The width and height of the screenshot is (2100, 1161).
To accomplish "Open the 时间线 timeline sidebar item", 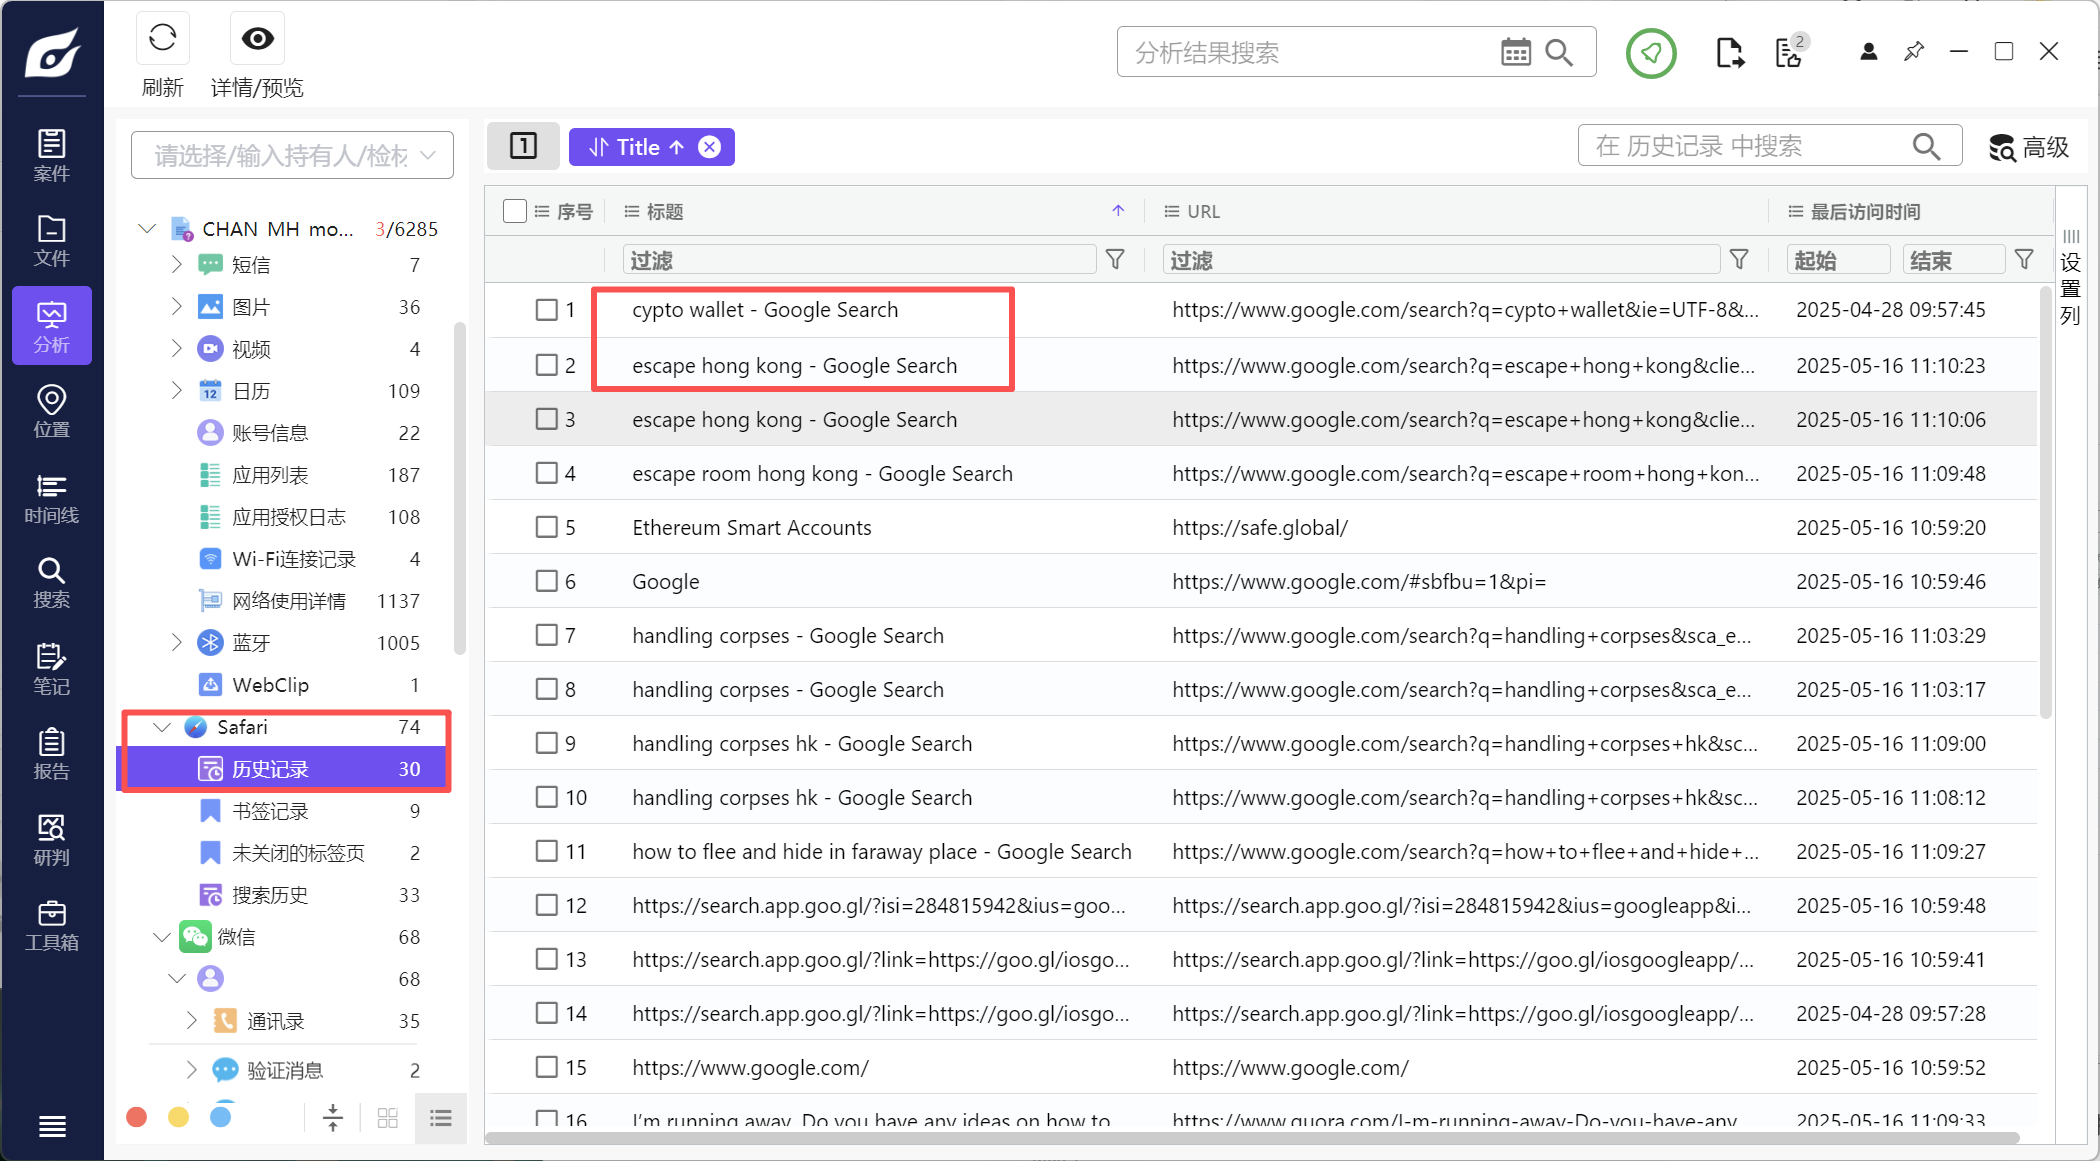I will click(51, 498).
